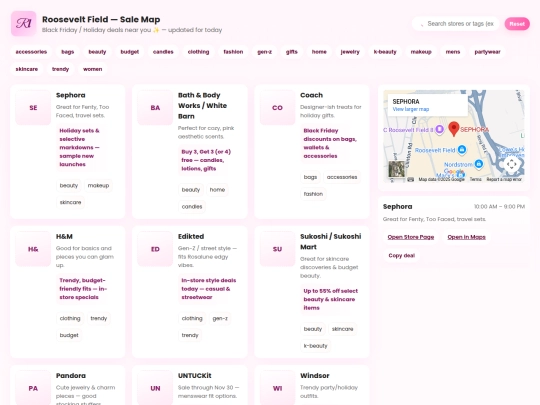This screenshot has width=540, height=405.
Task: Click the Sephora SE store badge
Action: (x=33, y=107)
